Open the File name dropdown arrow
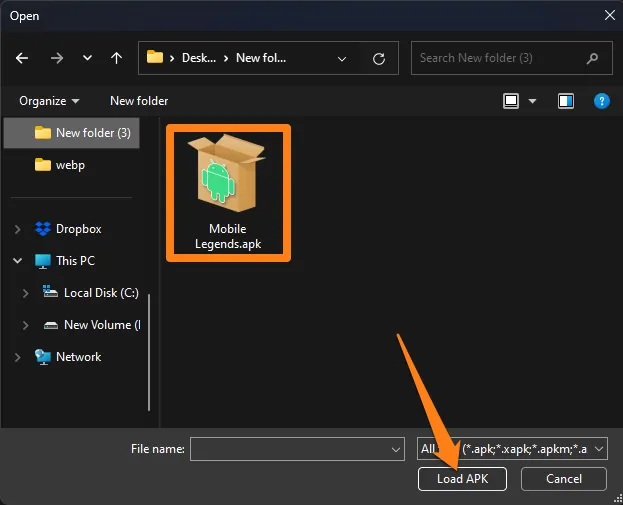Screen dimensions: 623x505 coord(396,449)
